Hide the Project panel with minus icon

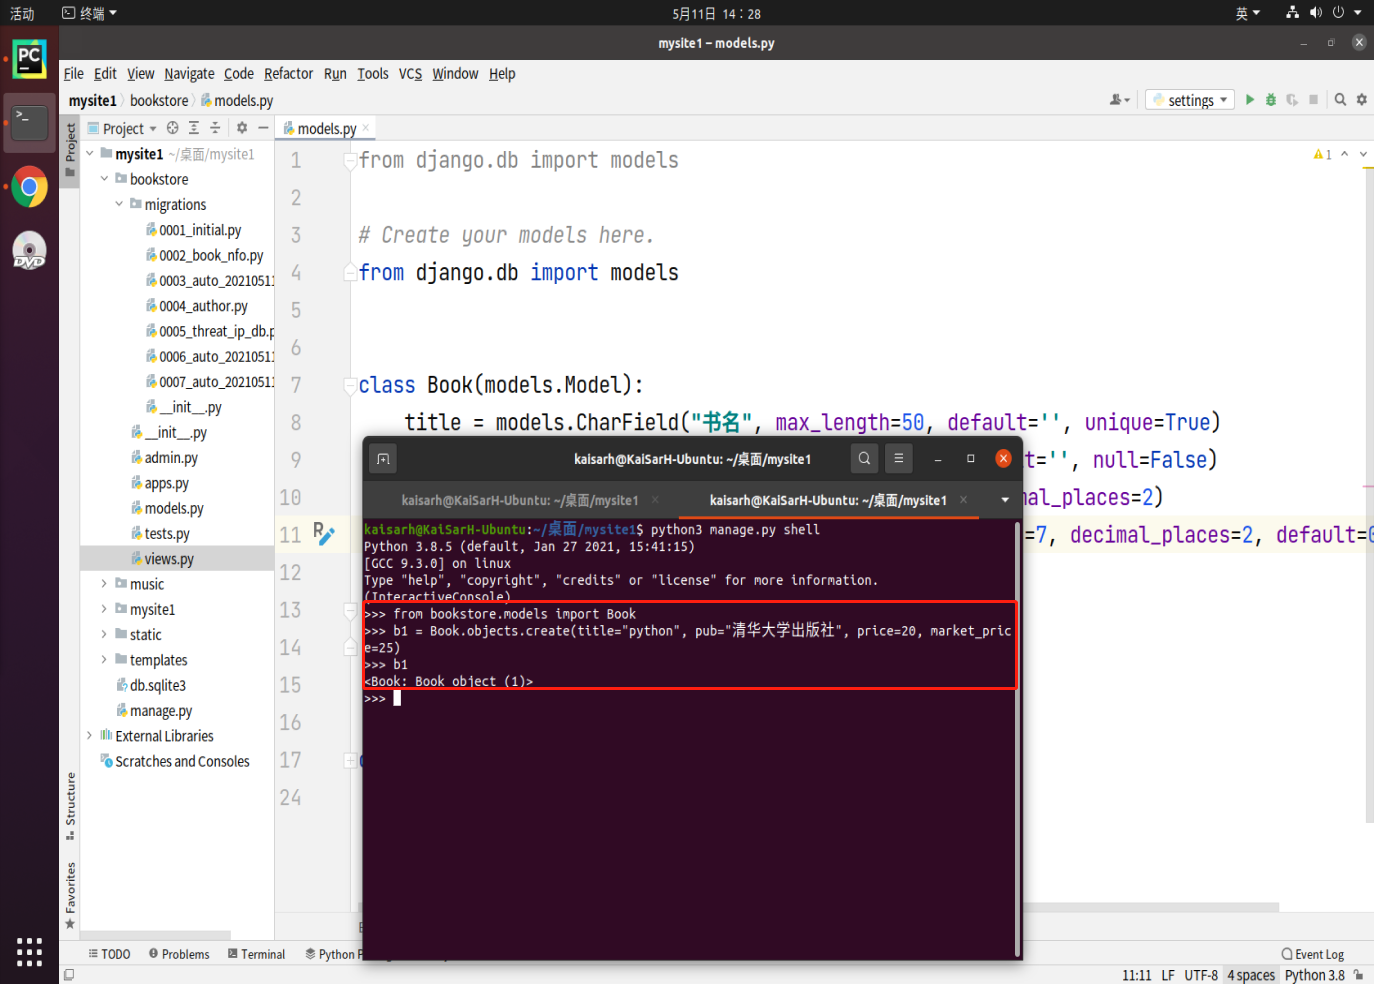click(x=263, y=128)
